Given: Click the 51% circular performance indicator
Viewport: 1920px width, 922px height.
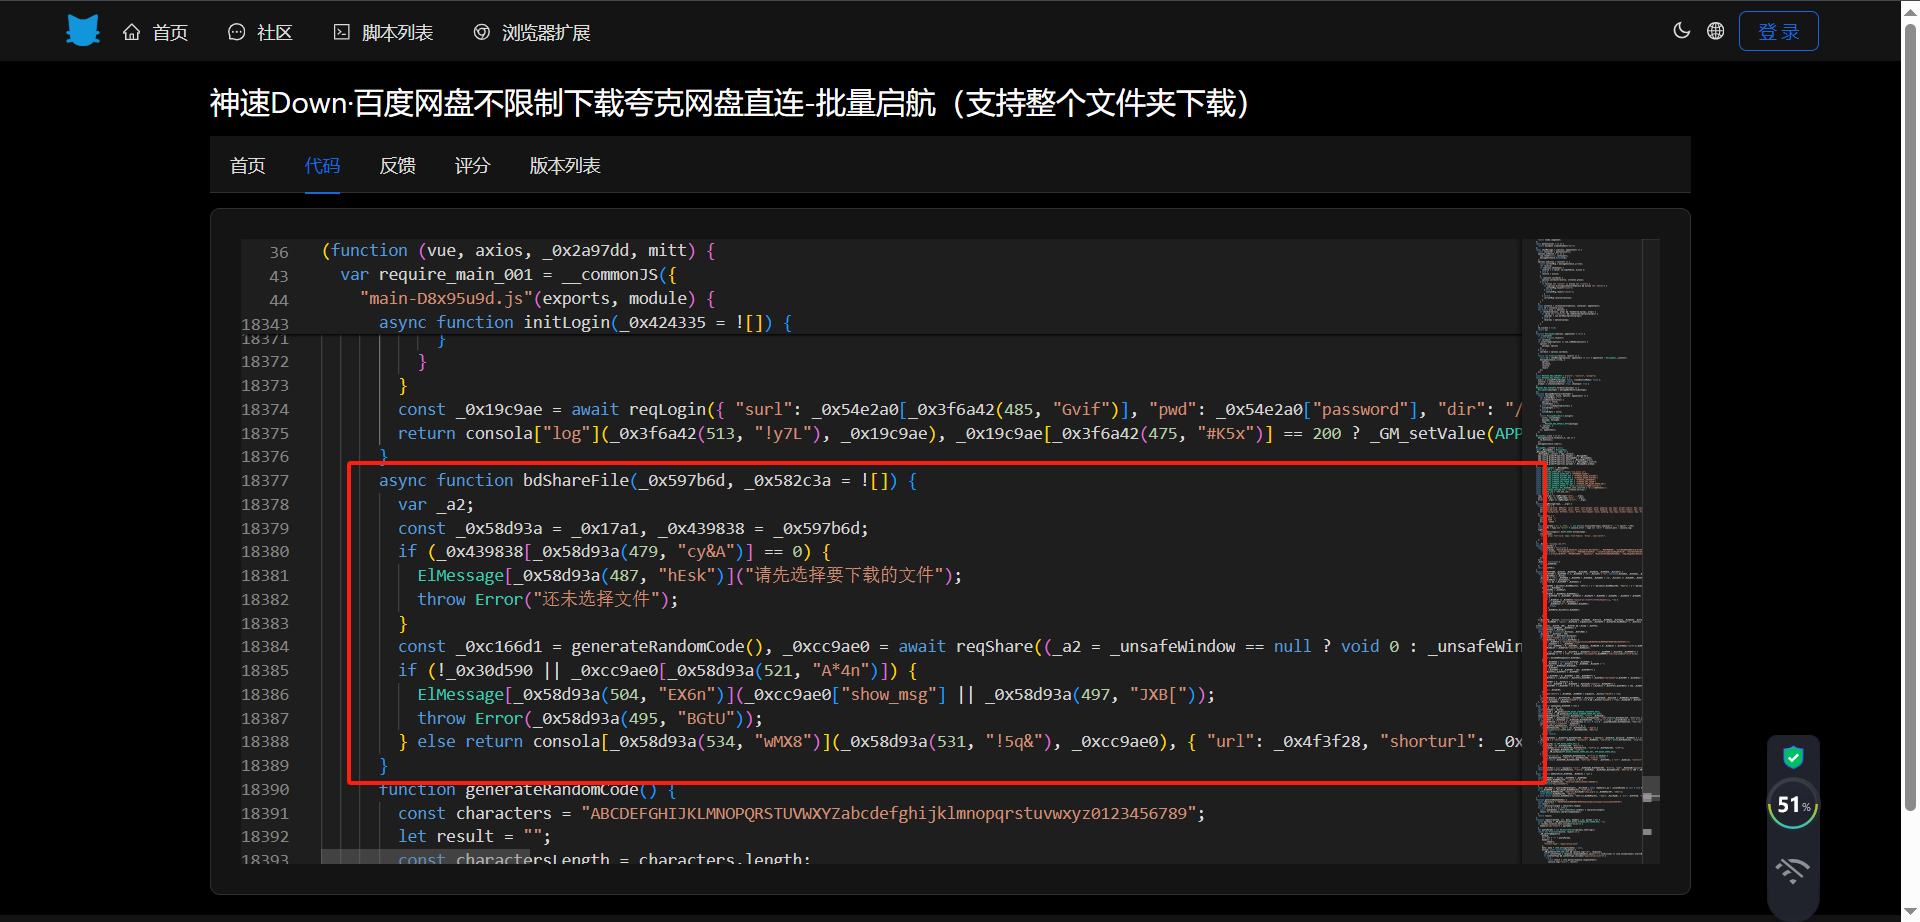Looking at the screenshot, I should [x=1793, y=805].
